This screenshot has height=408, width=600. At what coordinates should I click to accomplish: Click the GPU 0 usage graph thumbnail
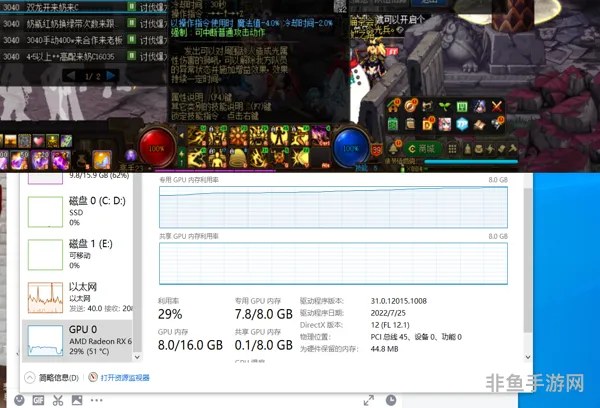(45, 340)
